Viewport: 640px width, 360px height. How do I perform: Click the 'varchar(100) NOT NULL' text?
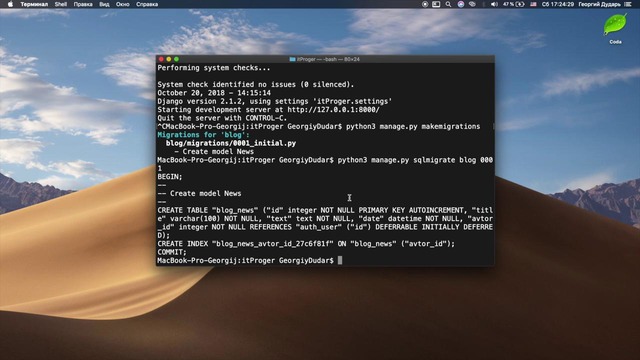point(214,218)
